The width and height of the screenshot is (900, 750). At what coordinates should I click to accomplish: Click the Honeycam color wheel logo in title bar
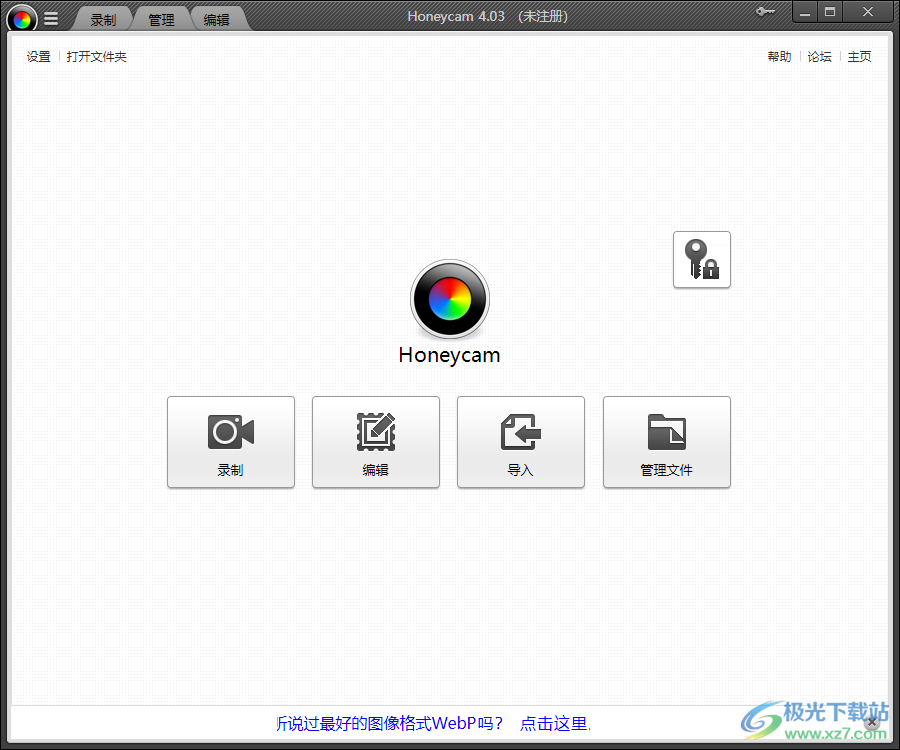[x=22, y=19]
